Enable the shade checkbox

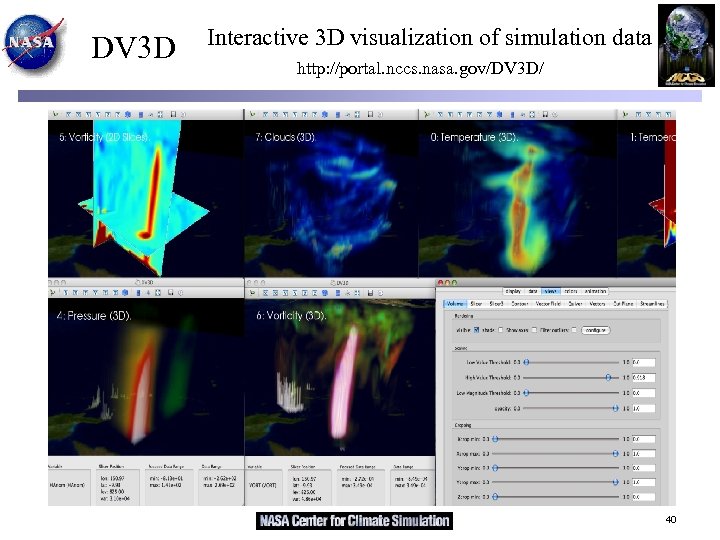click(x=501, y=330)
